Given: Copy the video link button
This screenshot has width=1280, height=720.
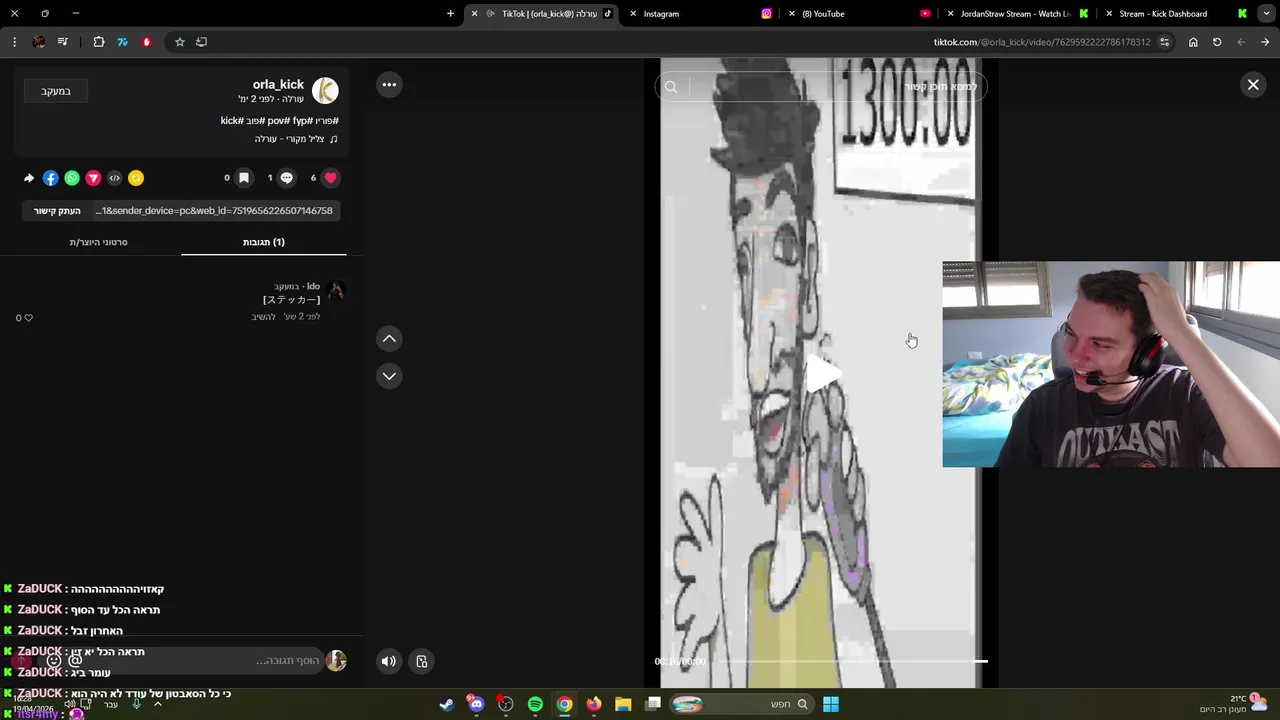Looking at the screenshot, I should click(x=57, y=211).
